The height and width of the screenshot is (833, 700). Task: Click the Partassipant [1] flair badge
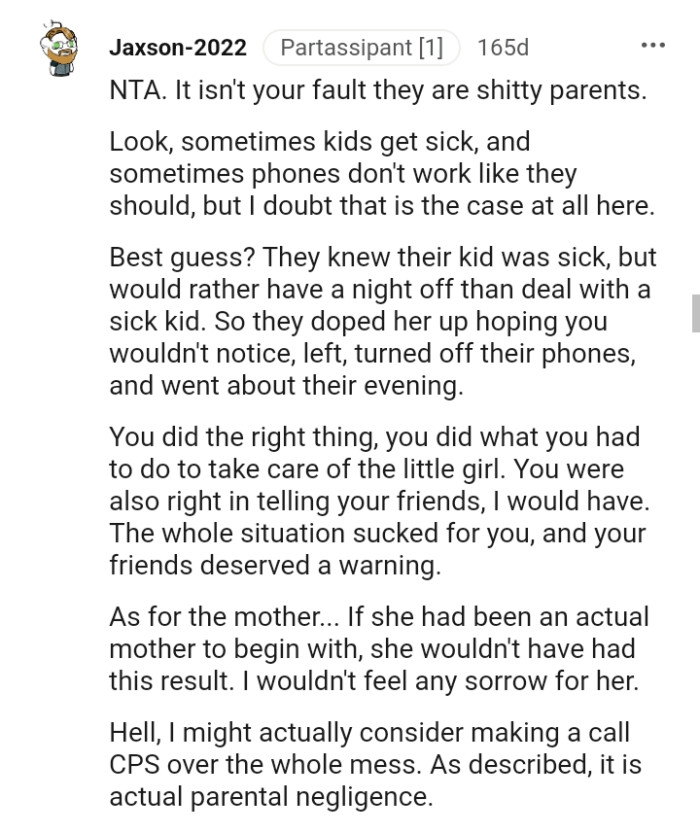click(360, 46)
